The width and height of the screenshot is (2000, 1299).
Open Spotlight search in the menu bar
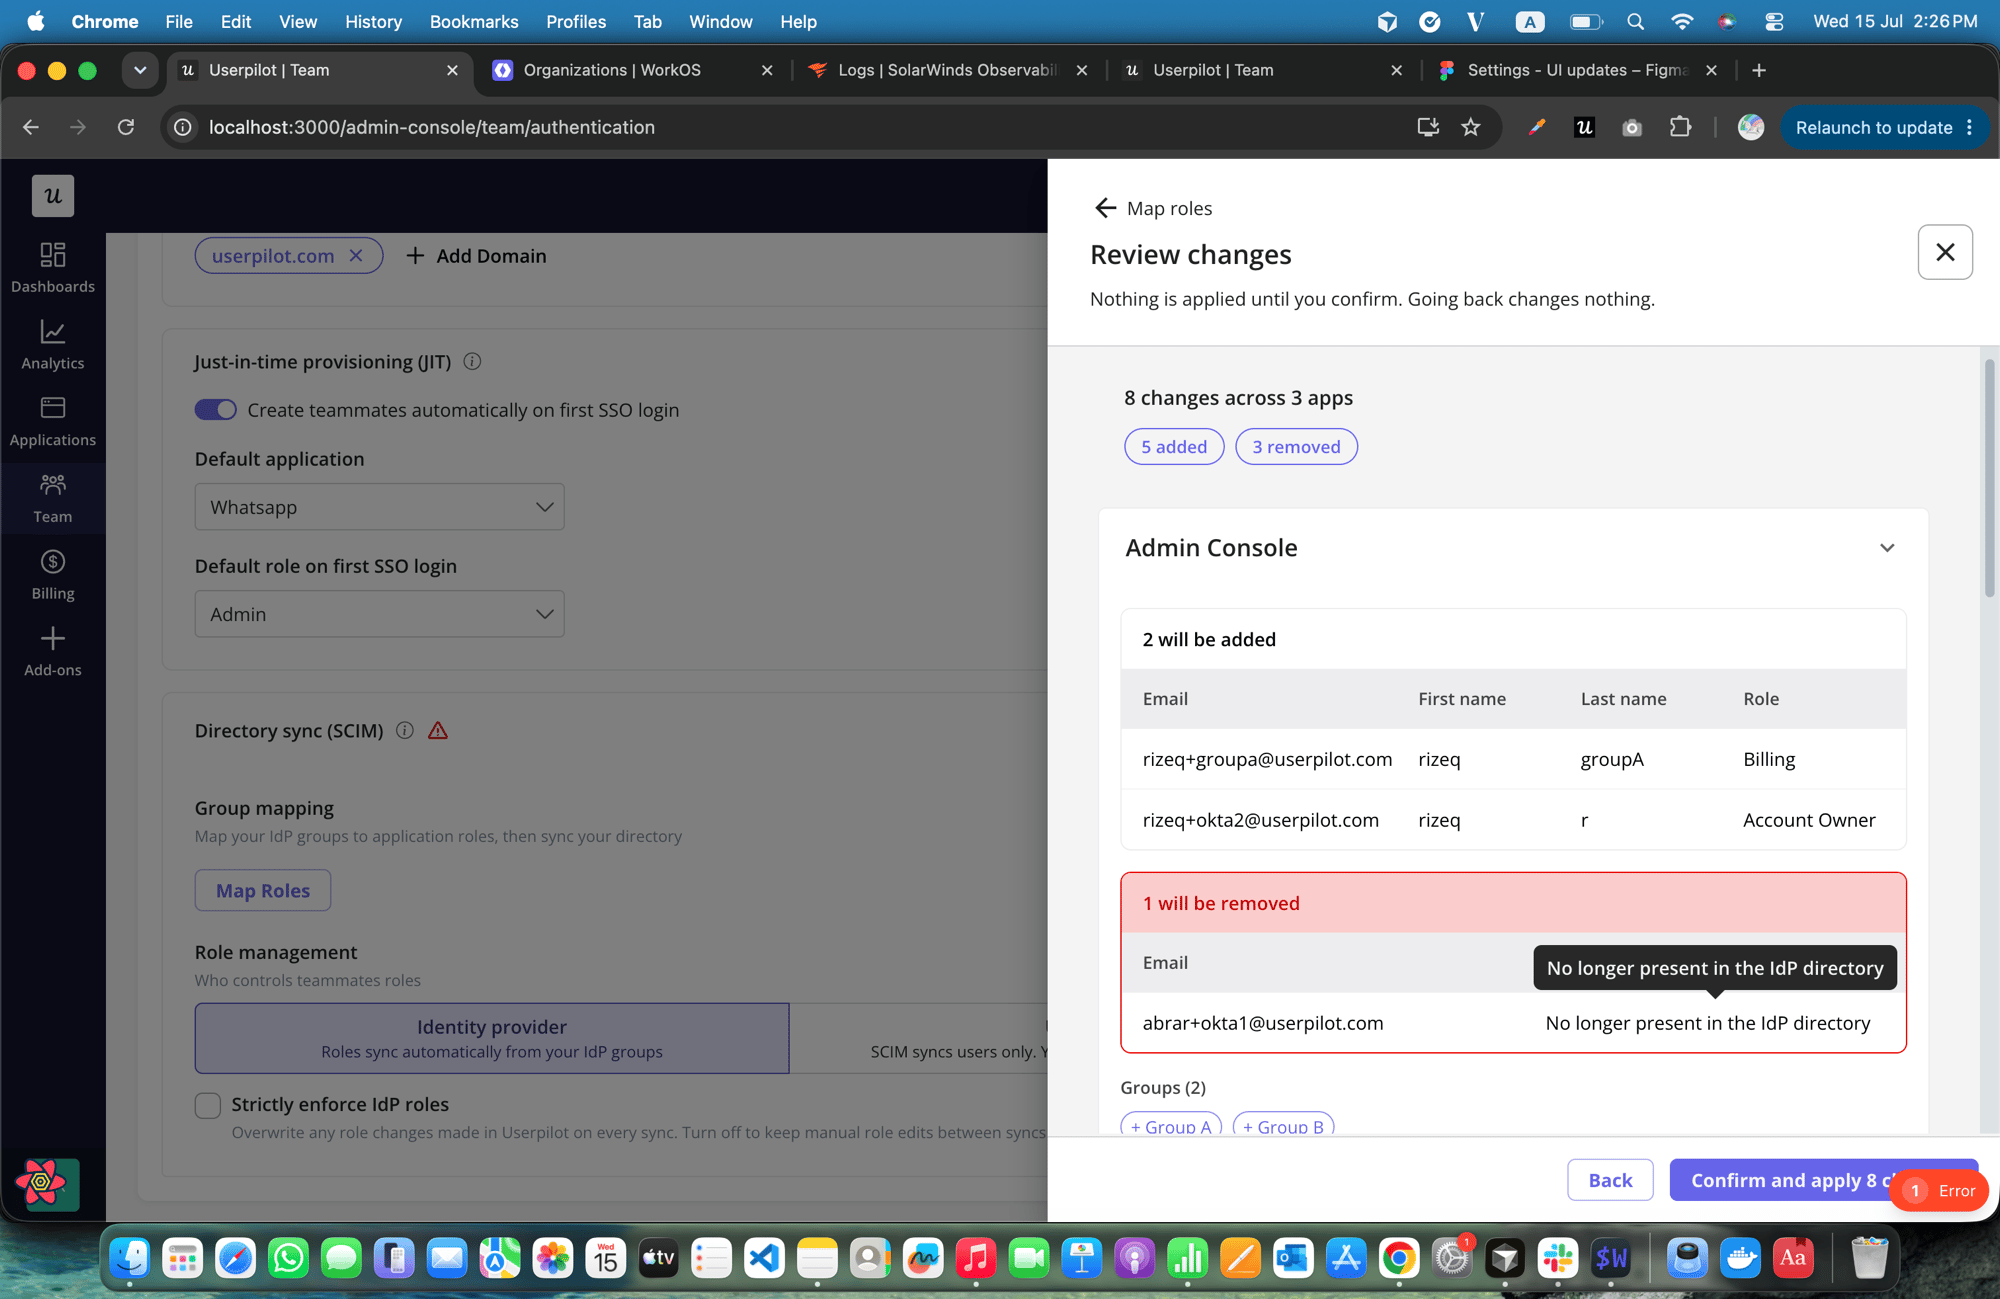[x=1635, y=21]
